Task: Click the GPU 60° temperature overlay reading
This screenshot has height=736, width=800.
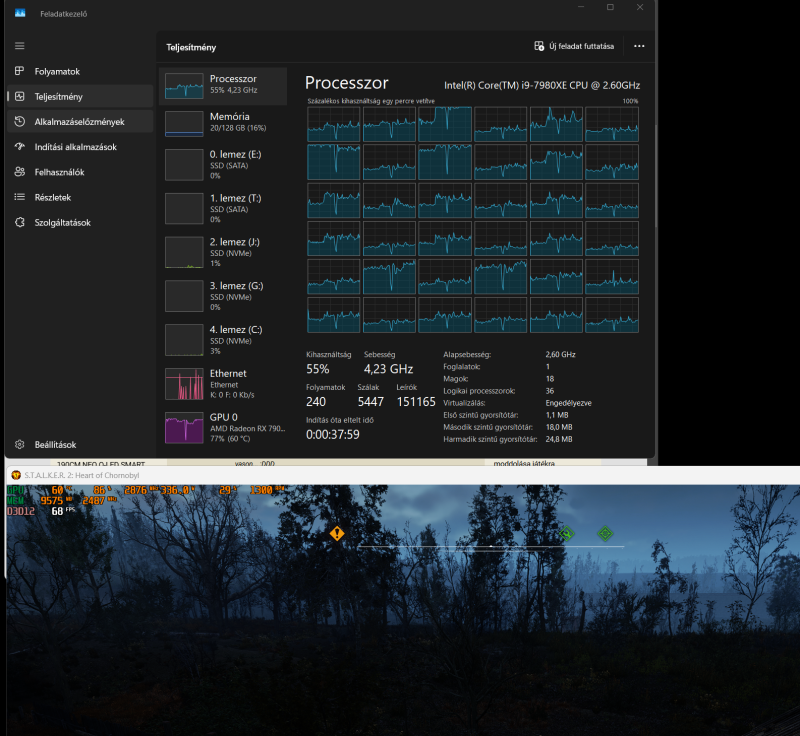Action: pos(61,490)
